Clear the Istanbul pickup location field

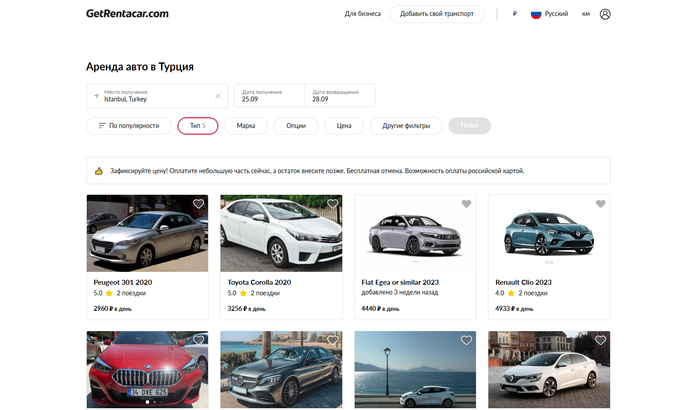pos(218,96)
